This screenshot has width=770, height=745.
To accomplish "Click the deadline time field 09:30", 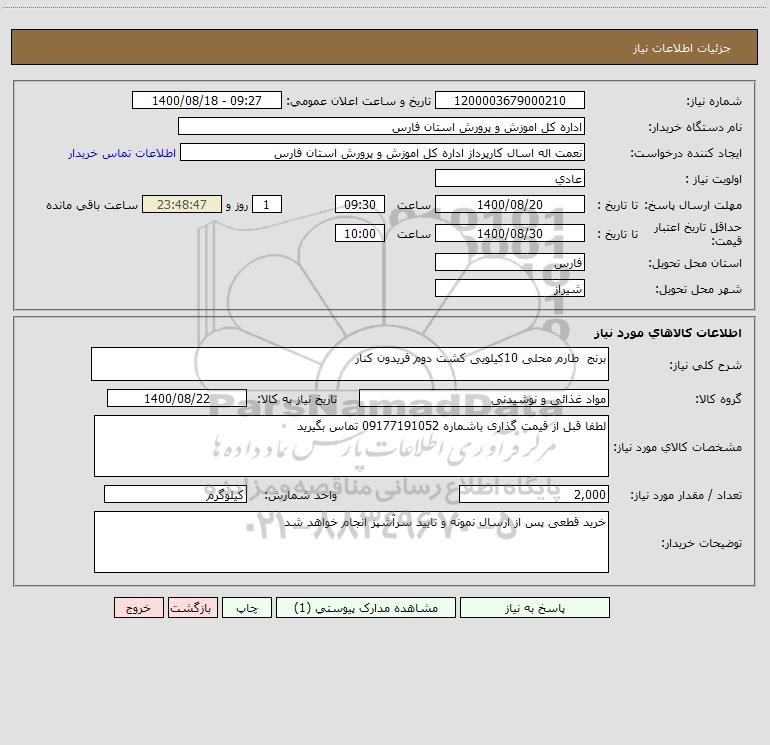I will point(359,204).
